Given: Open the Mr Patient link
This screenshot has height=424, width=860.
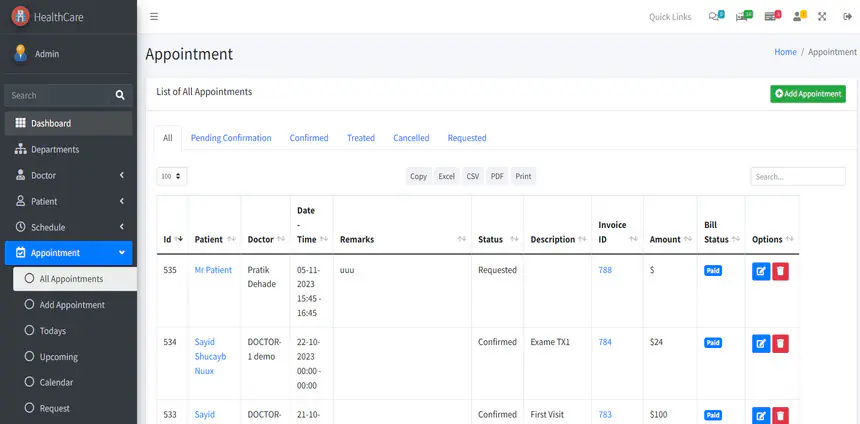Looking at the screenshot, I should pos(213,270).
